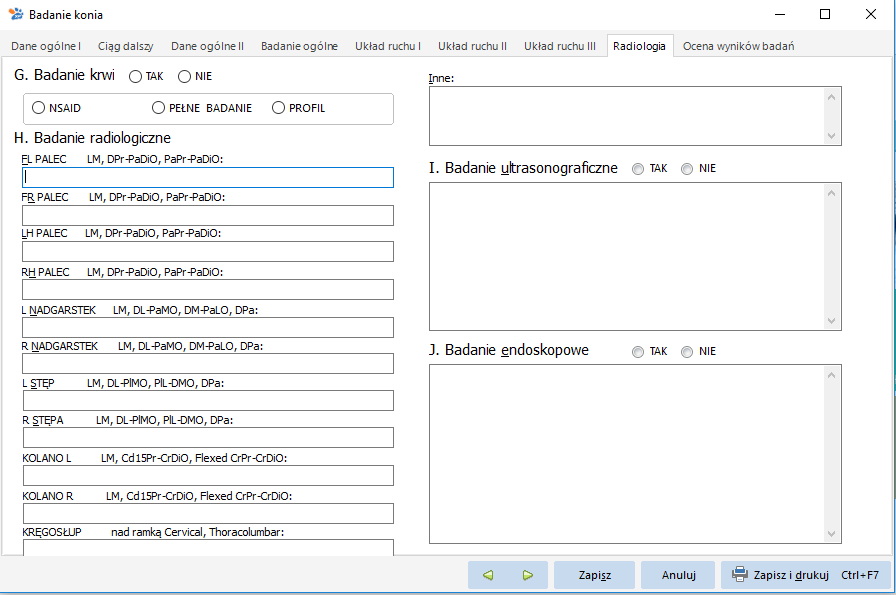Maximize the Badanie konia window
This screenshot has height=595, width=896.
tap(825, 14)
